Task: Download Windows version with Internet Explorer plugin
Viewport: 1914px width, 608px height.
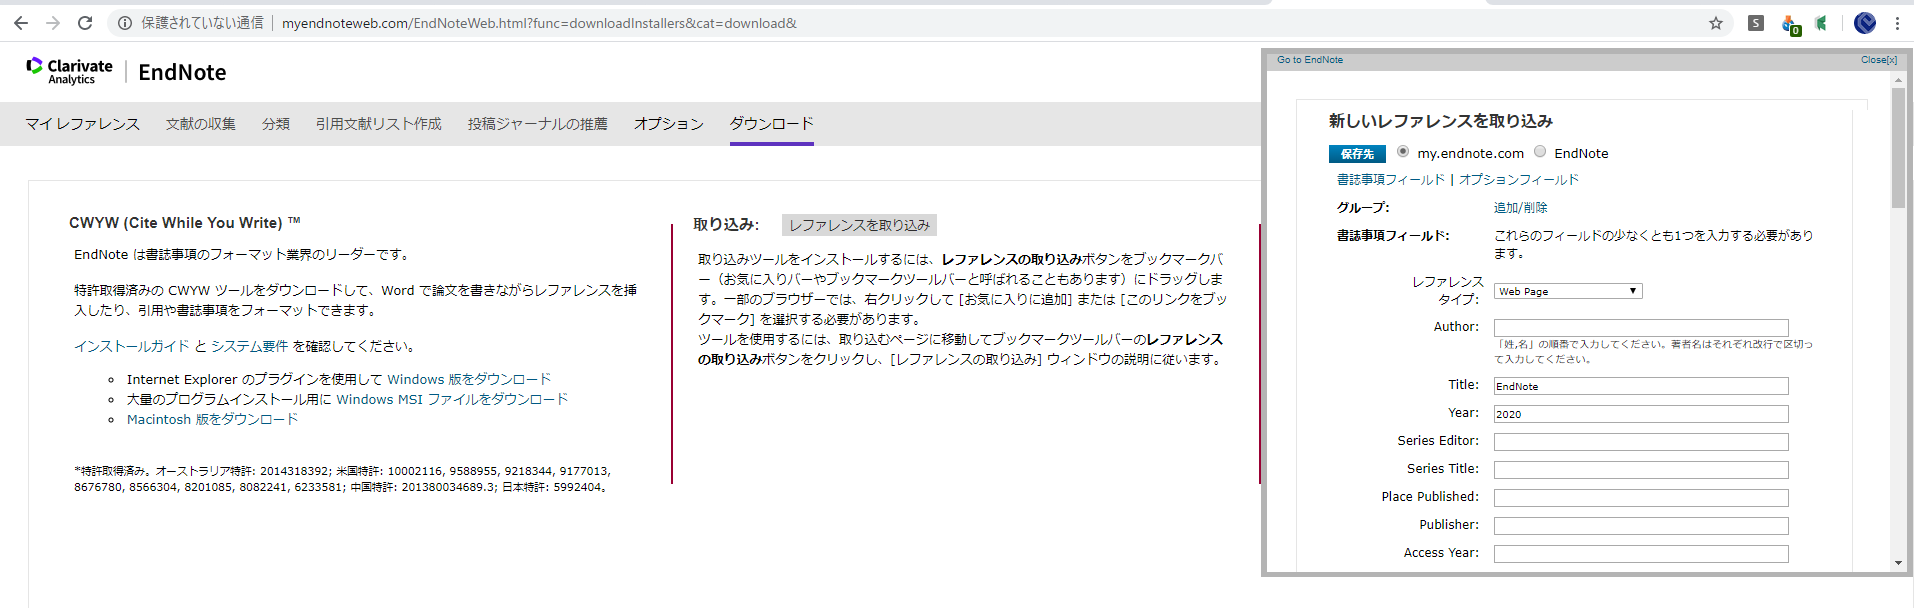Action: point(469,379)
